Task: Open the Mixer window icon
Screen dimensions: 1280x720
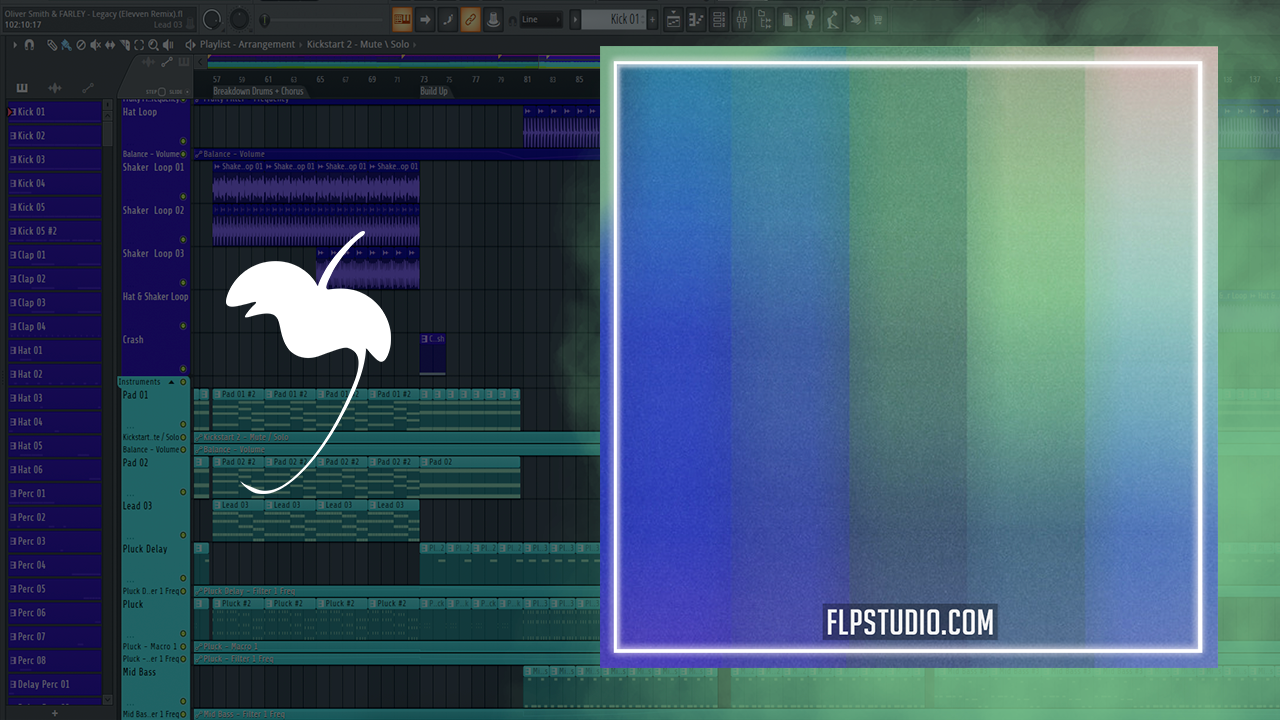Action: point(742,19)
